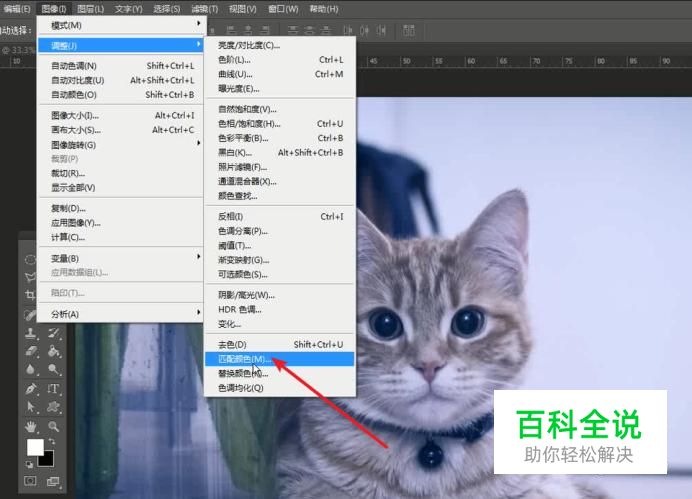Open the 编辑(E) menu
The image size is (692, 499).
coord(17,8)
